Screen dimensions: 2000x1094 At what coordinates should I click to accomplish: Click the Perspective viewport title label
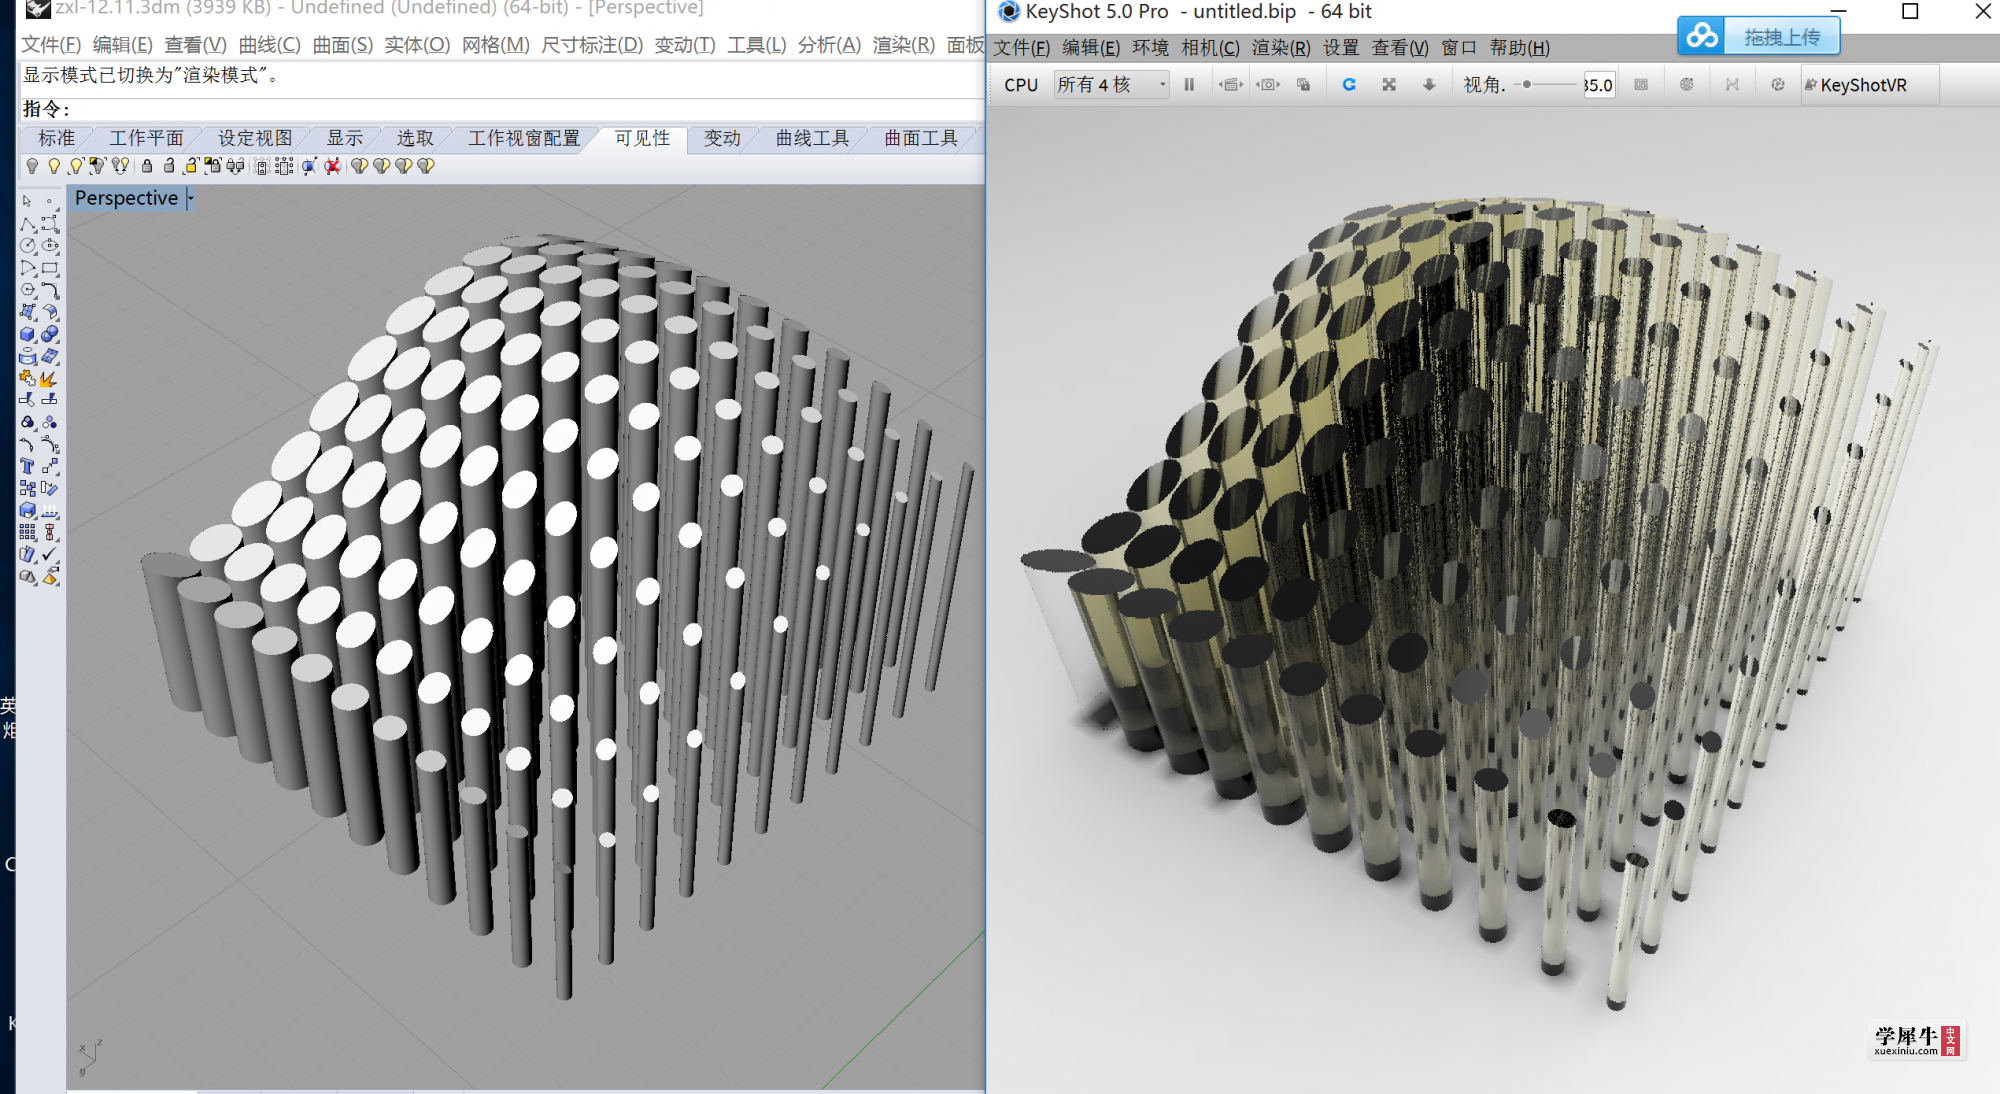coord(126,198)
